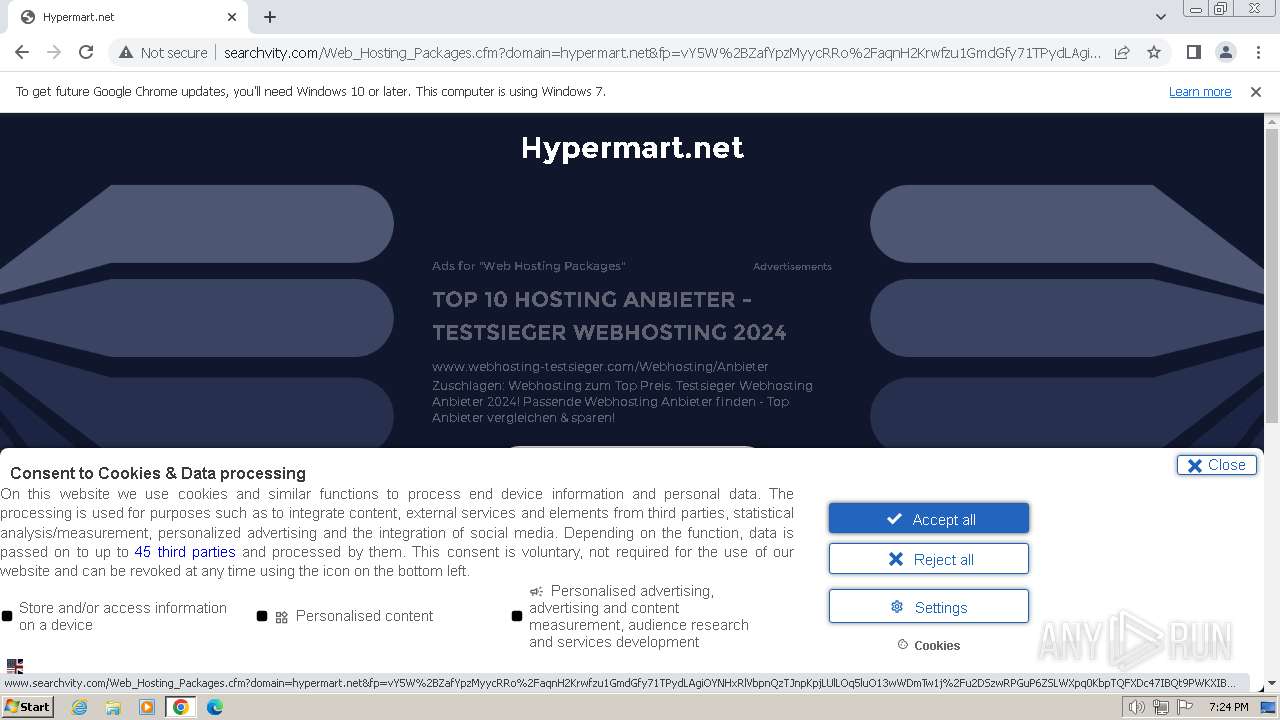Open Top 10 Hosting Anbieter ad title

(x=609, y=316)
